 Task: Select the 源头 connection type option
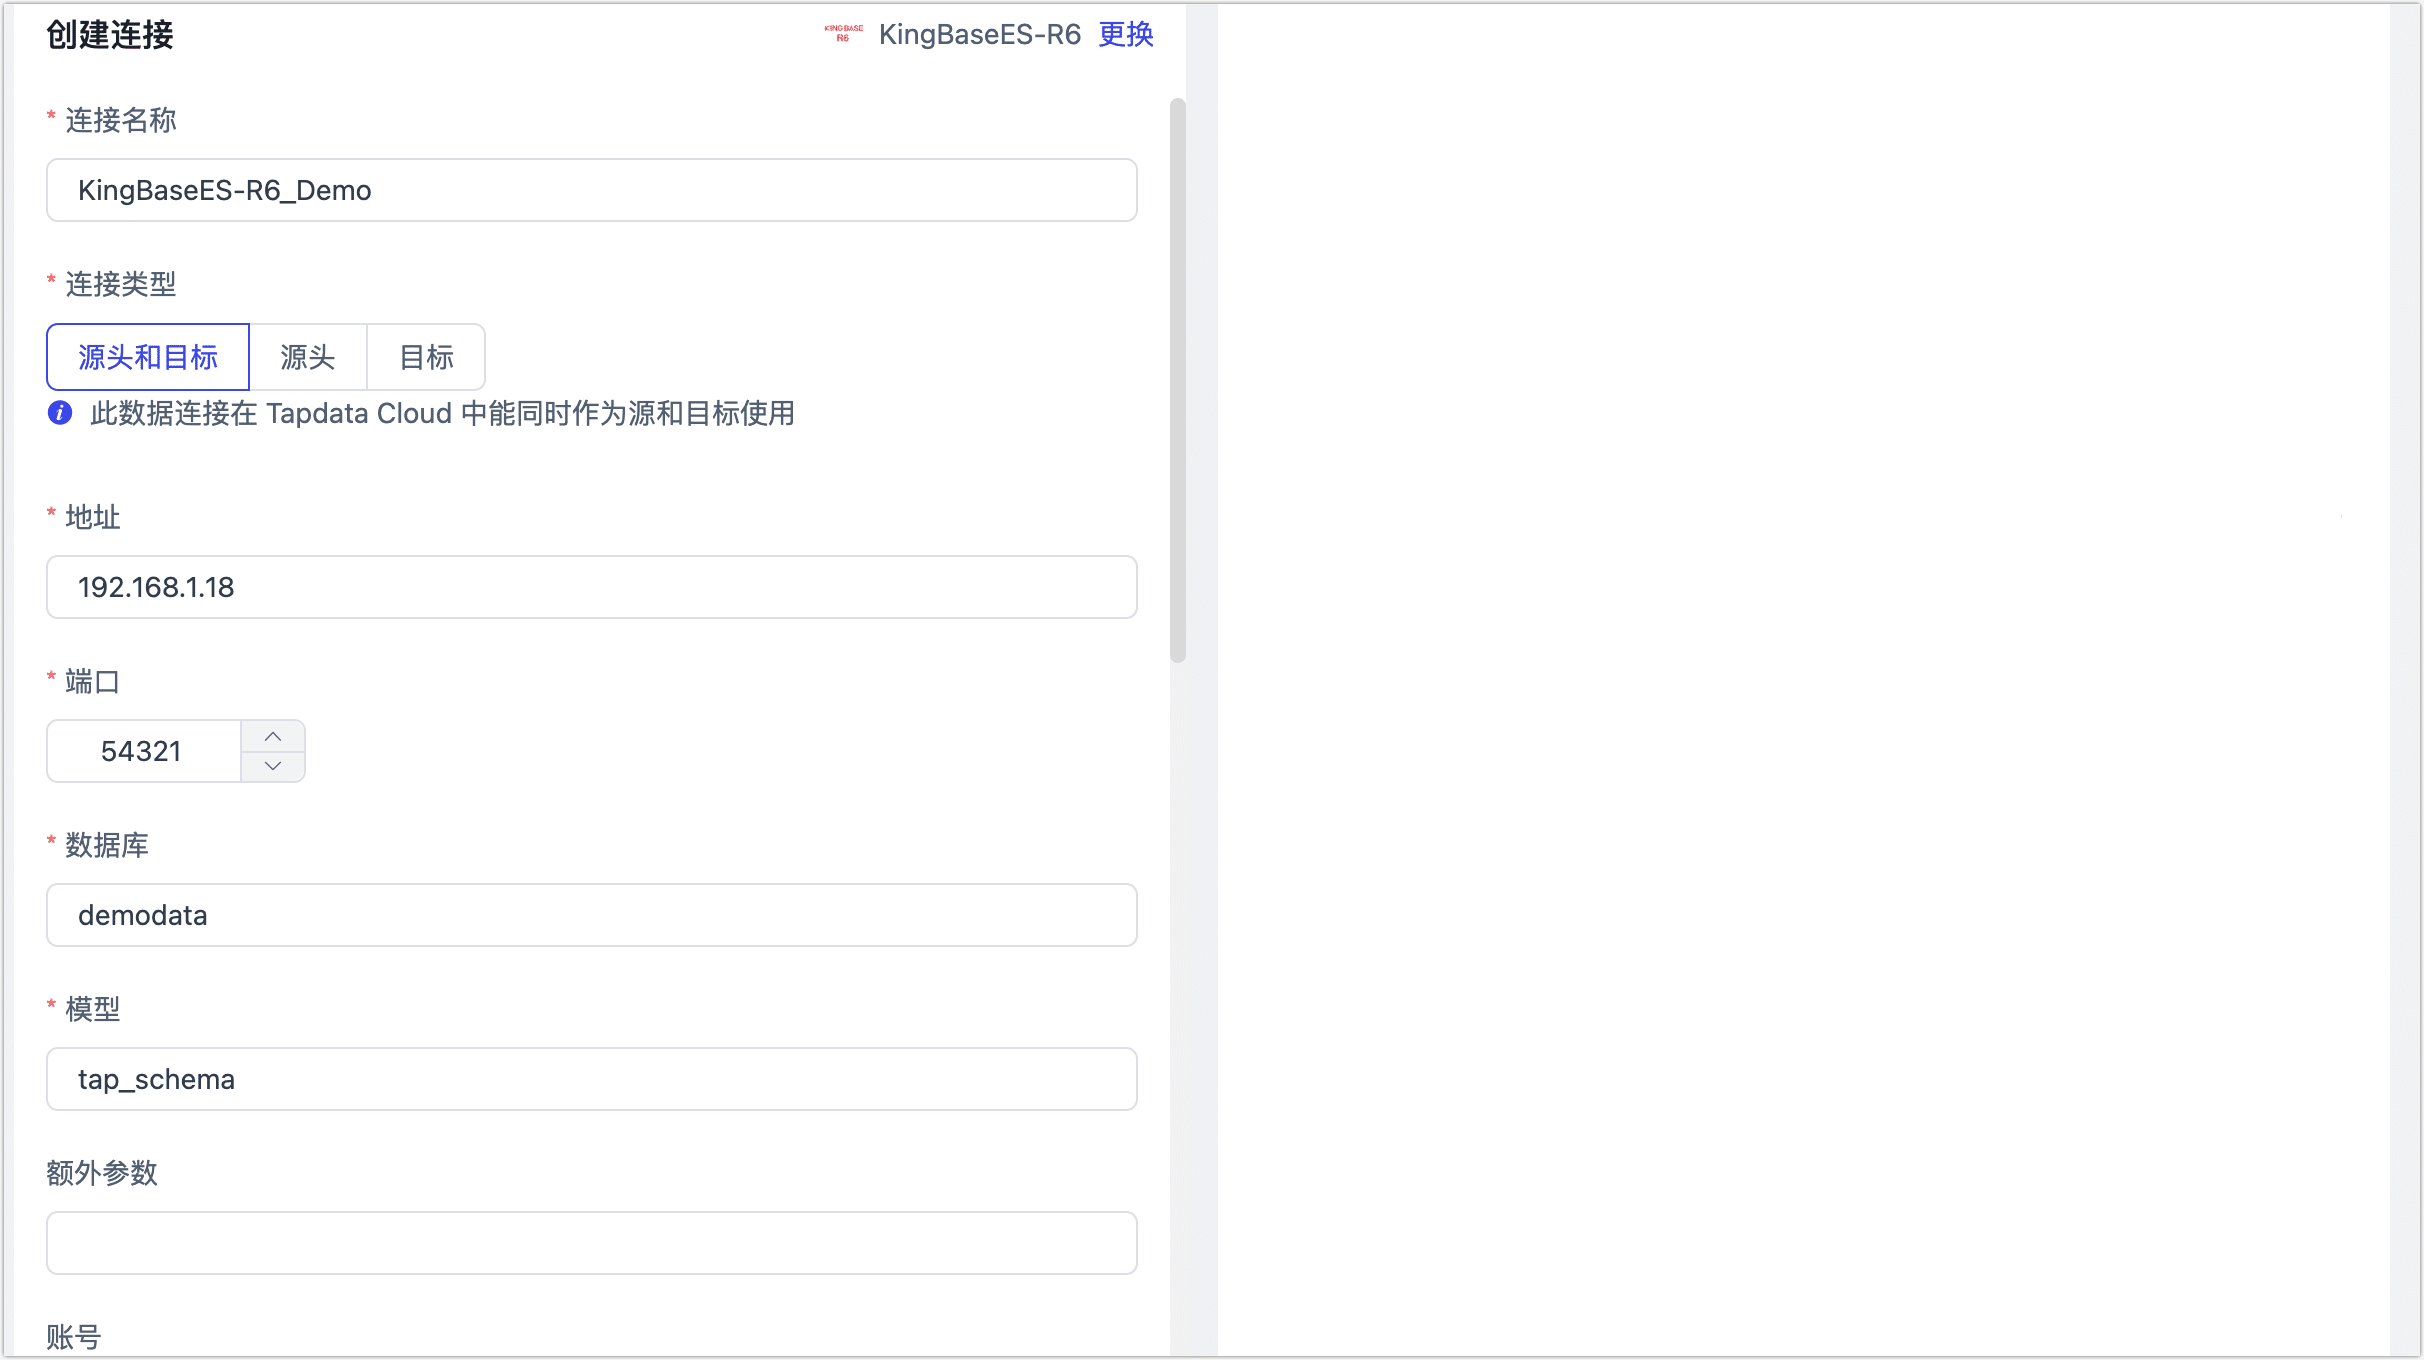click(308, 357)
